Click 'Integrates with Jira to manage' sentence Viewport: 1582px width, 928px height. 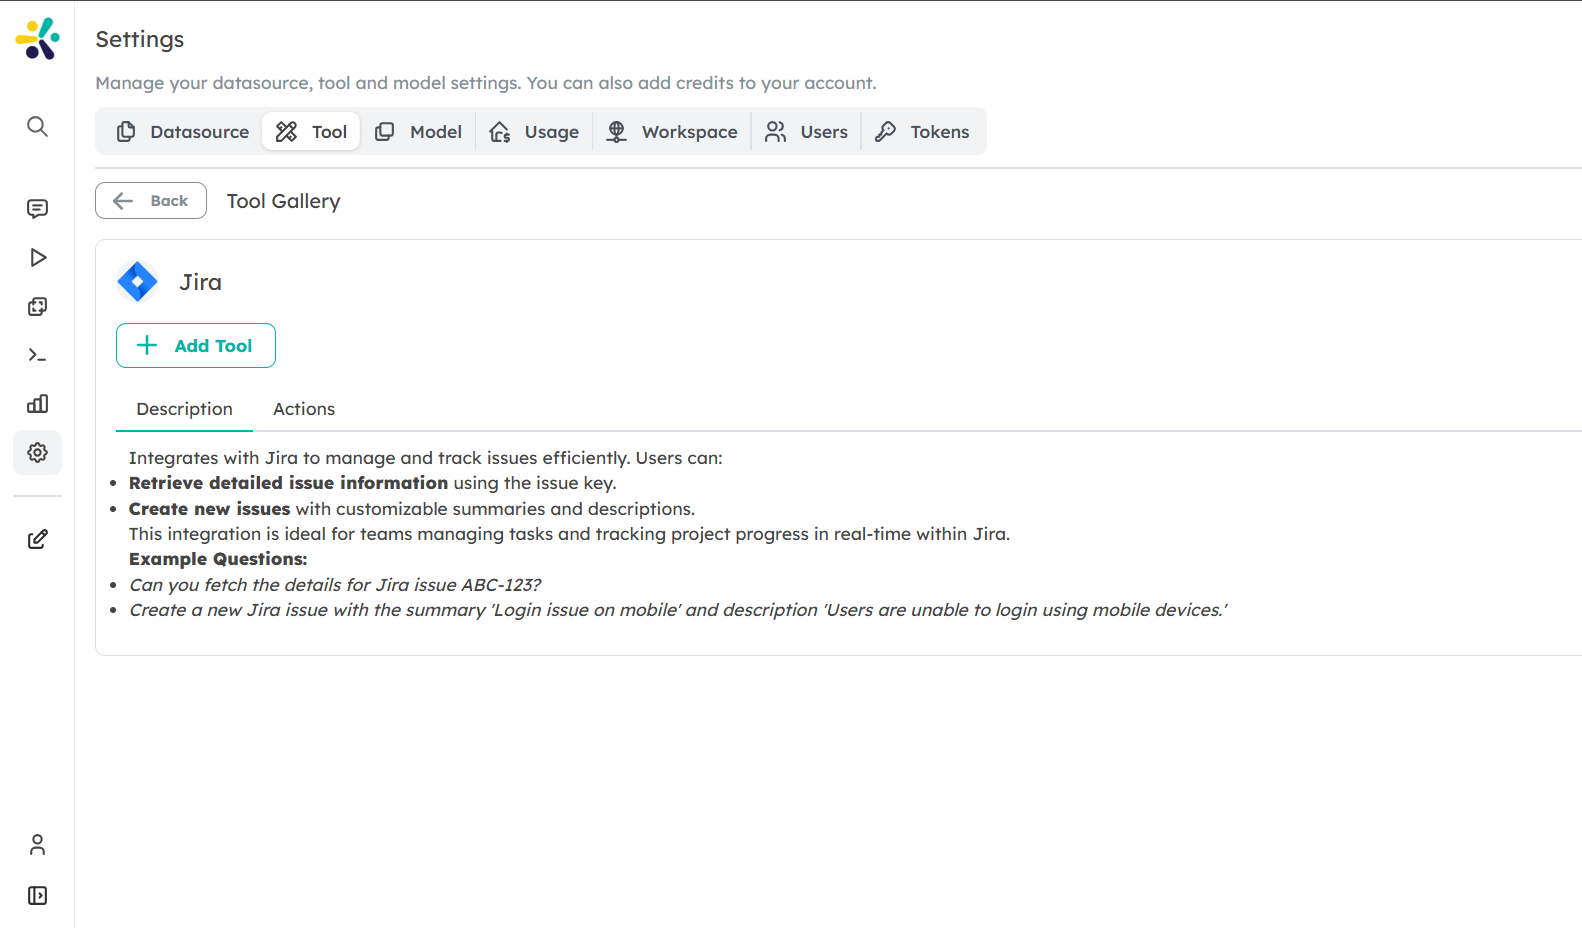(x=425, y=458)
